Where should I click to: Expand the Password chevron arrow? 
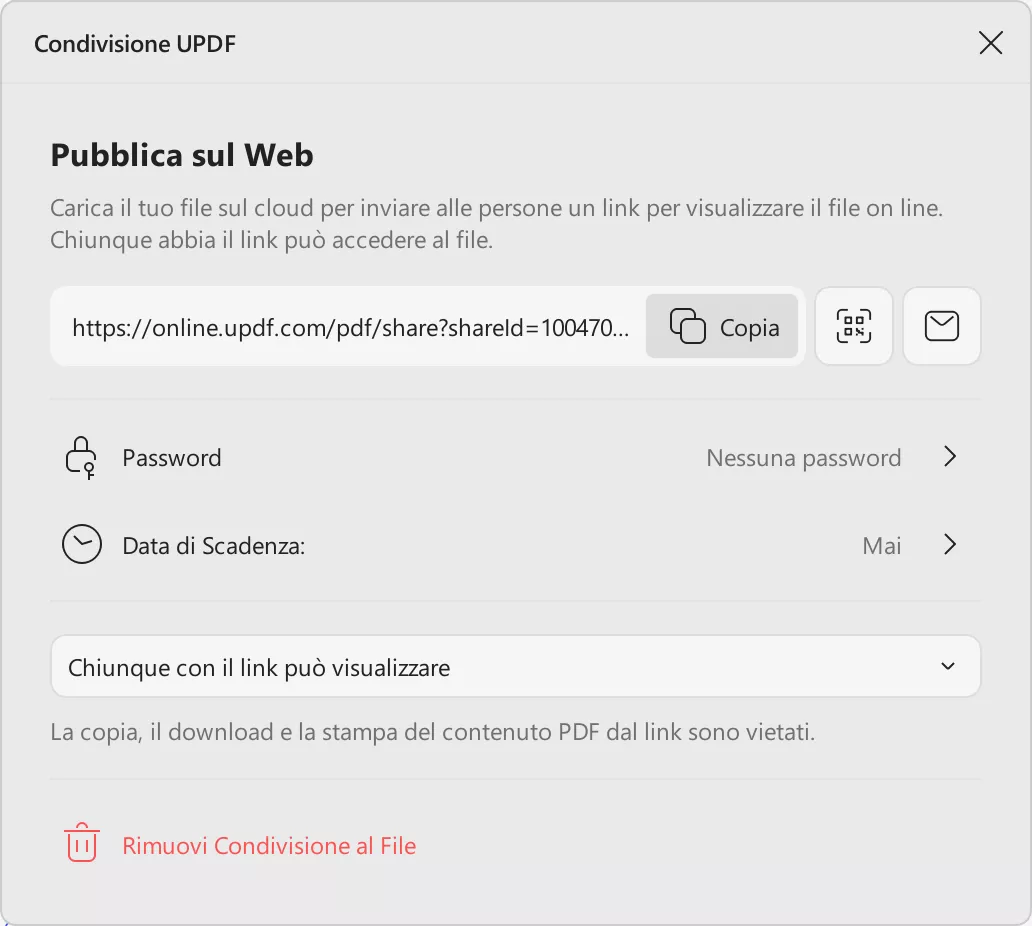click(950, 457)
